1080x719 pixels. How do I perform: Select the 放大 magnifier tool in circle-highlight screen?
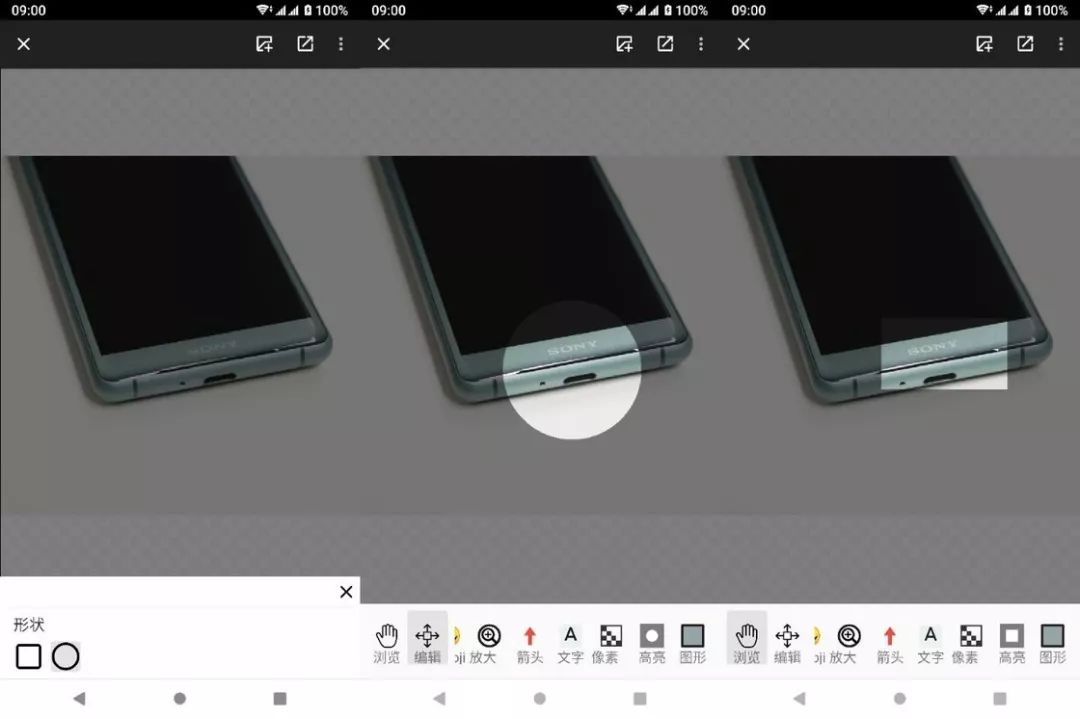pyautogui.click(x=488, y=643)
